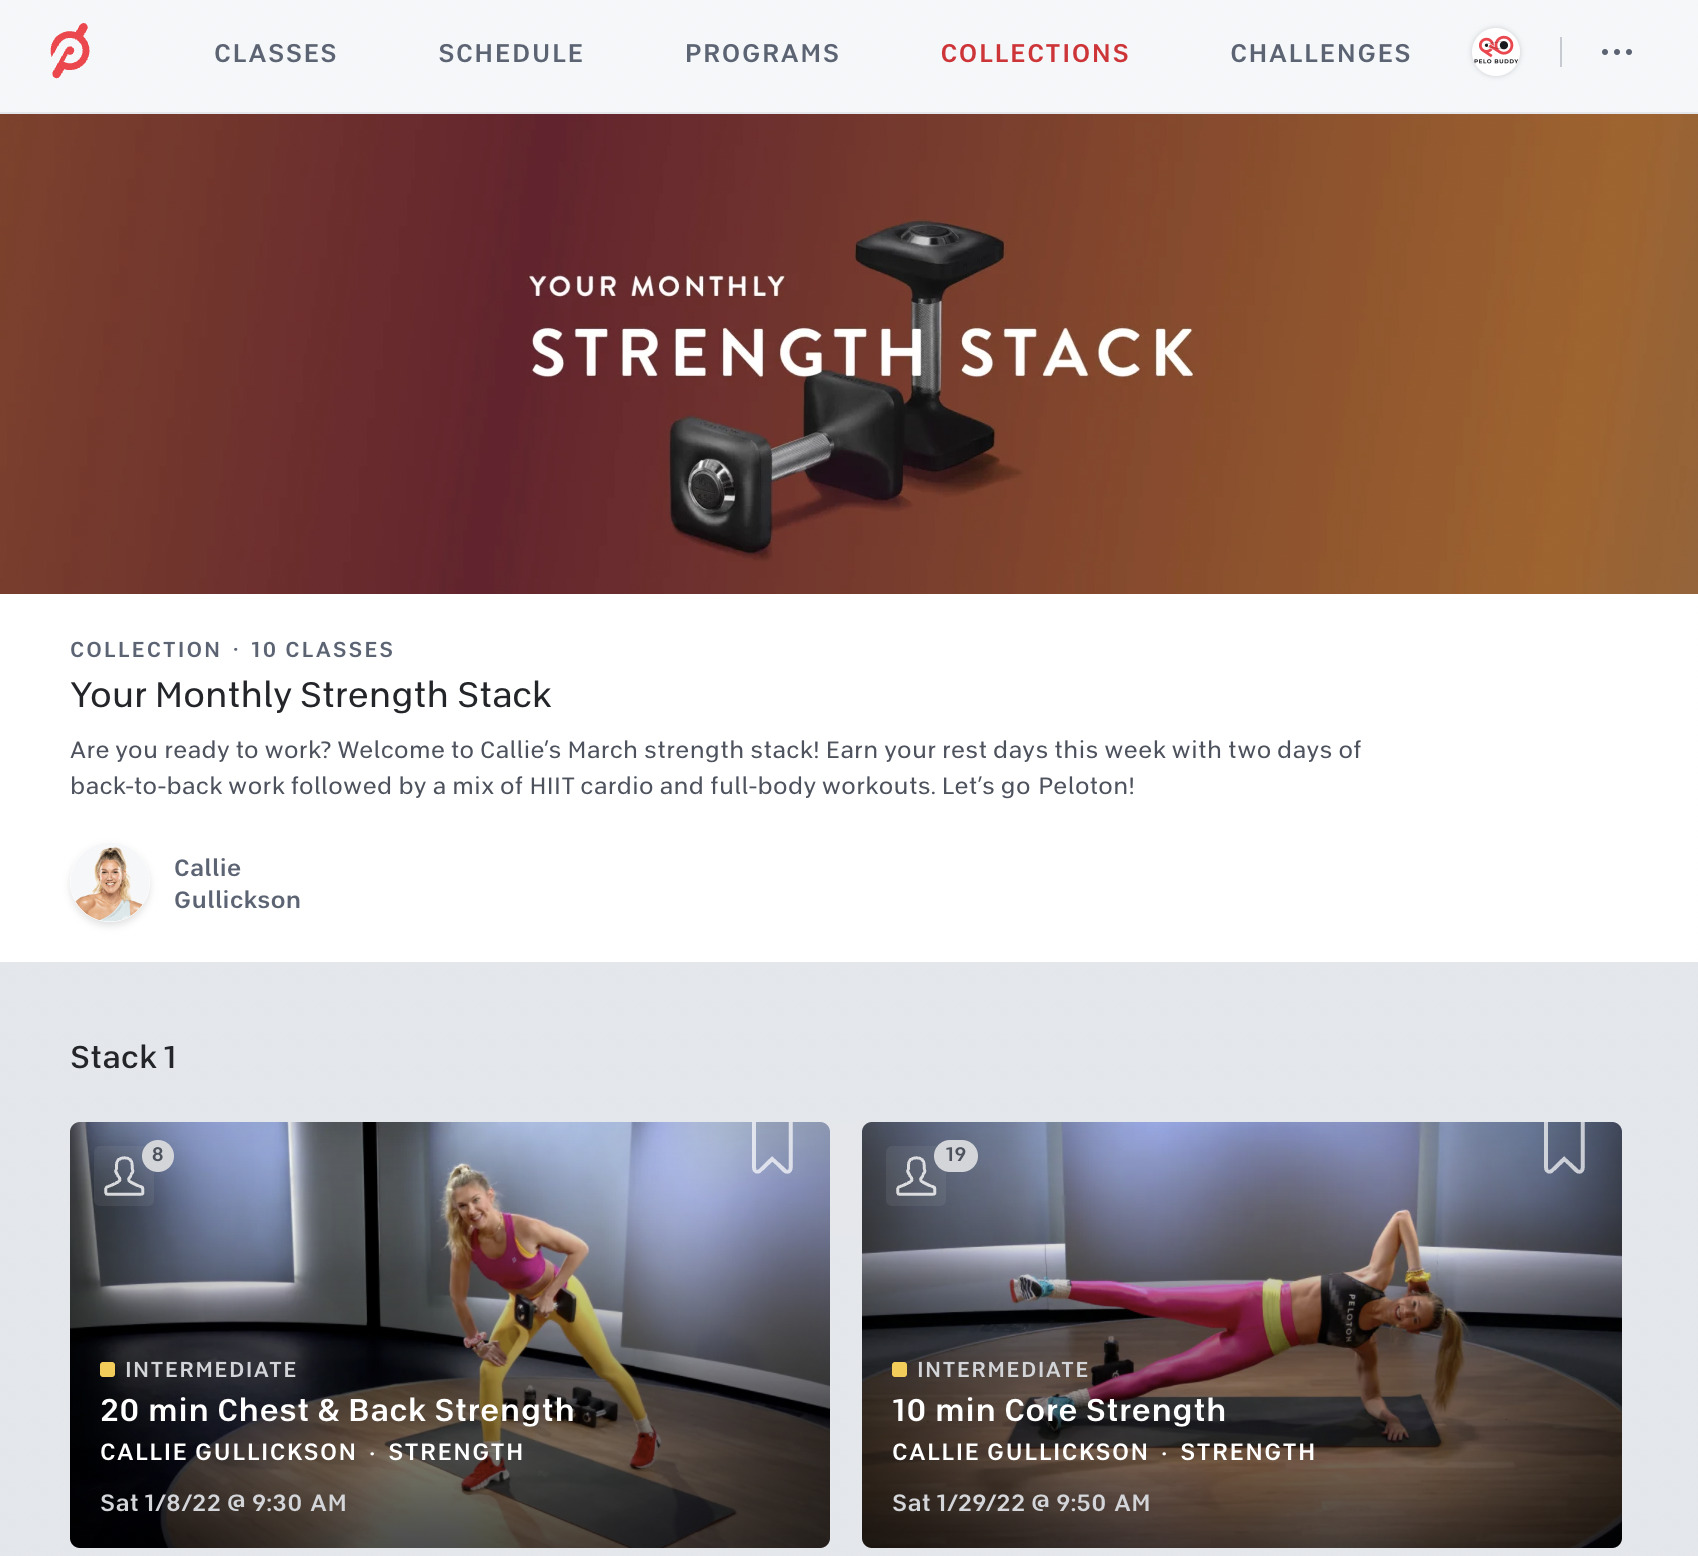Screen dimensions: 1698x1556
Task: Open the Pelo Buddy profile avatar
Action: (x=1496, y=52)
